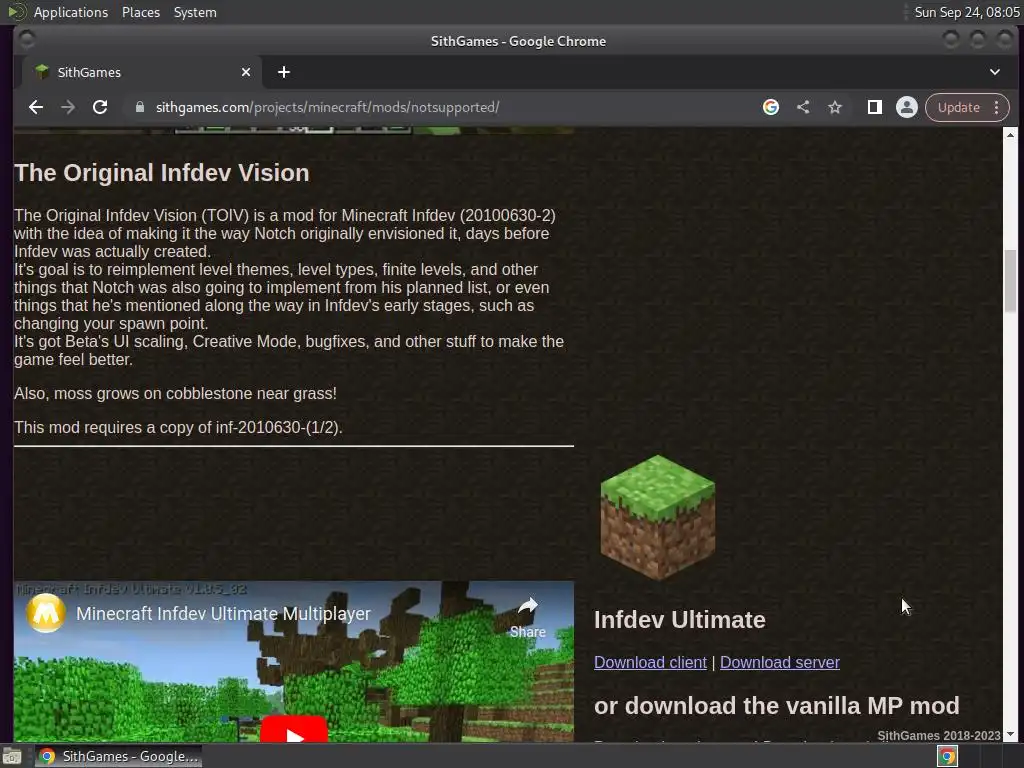Select the SithGames taskbar window button
The height and width of the screenshot is (768, 1024).
[118, 756]
